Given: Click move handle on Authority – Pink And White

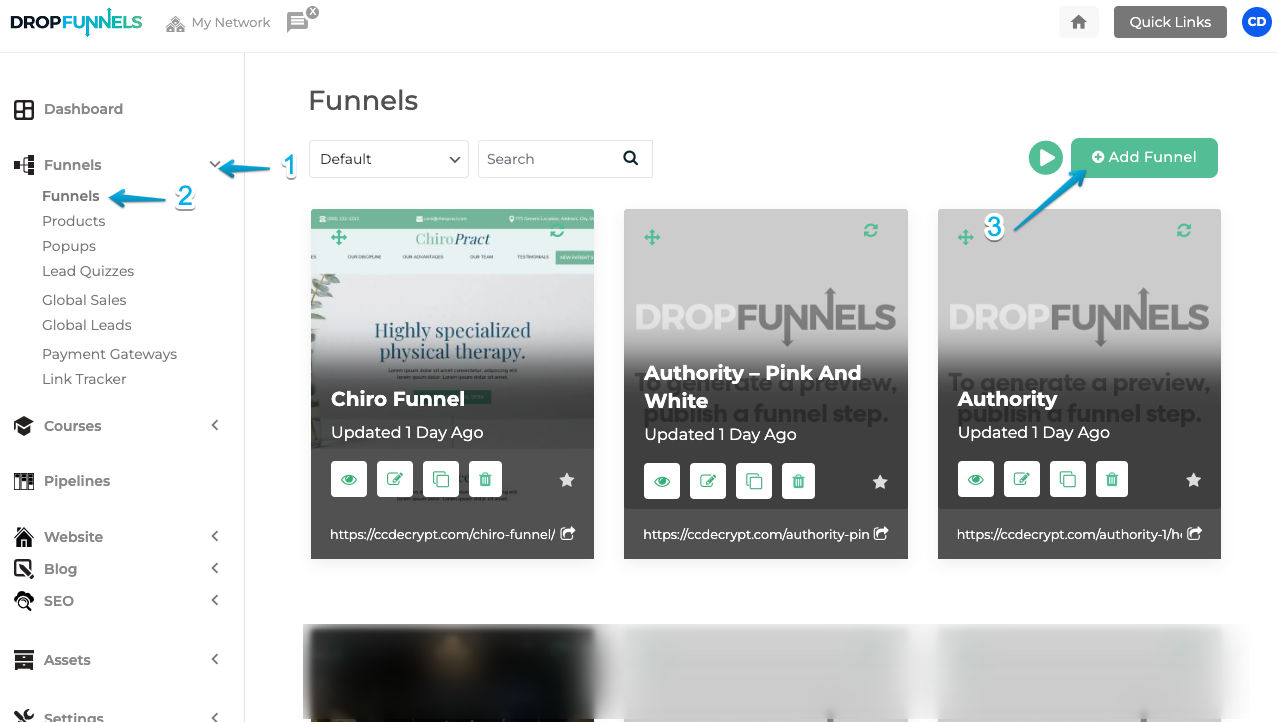Looking at the screenshot, I should pyautogui.click(x=652, y=237).
